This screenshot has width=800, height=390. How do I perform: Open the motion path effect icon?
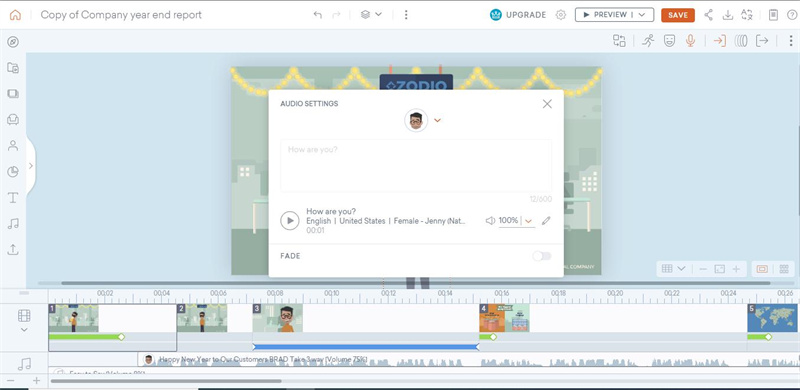point(741,41)
